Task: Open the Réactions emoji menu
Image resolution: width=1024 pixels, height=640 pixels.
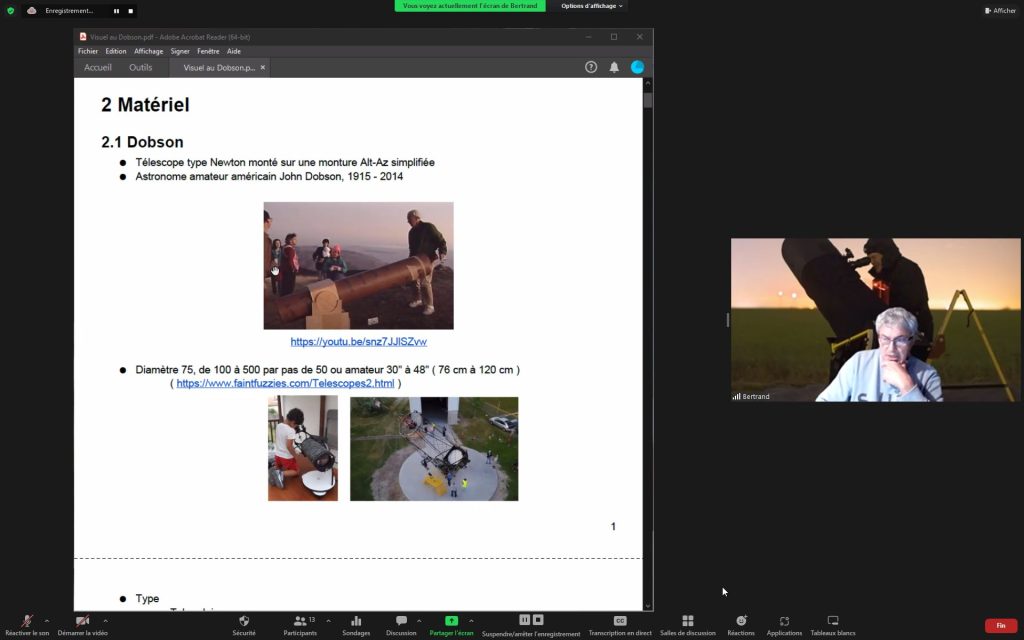Action: tap(741, 625)
